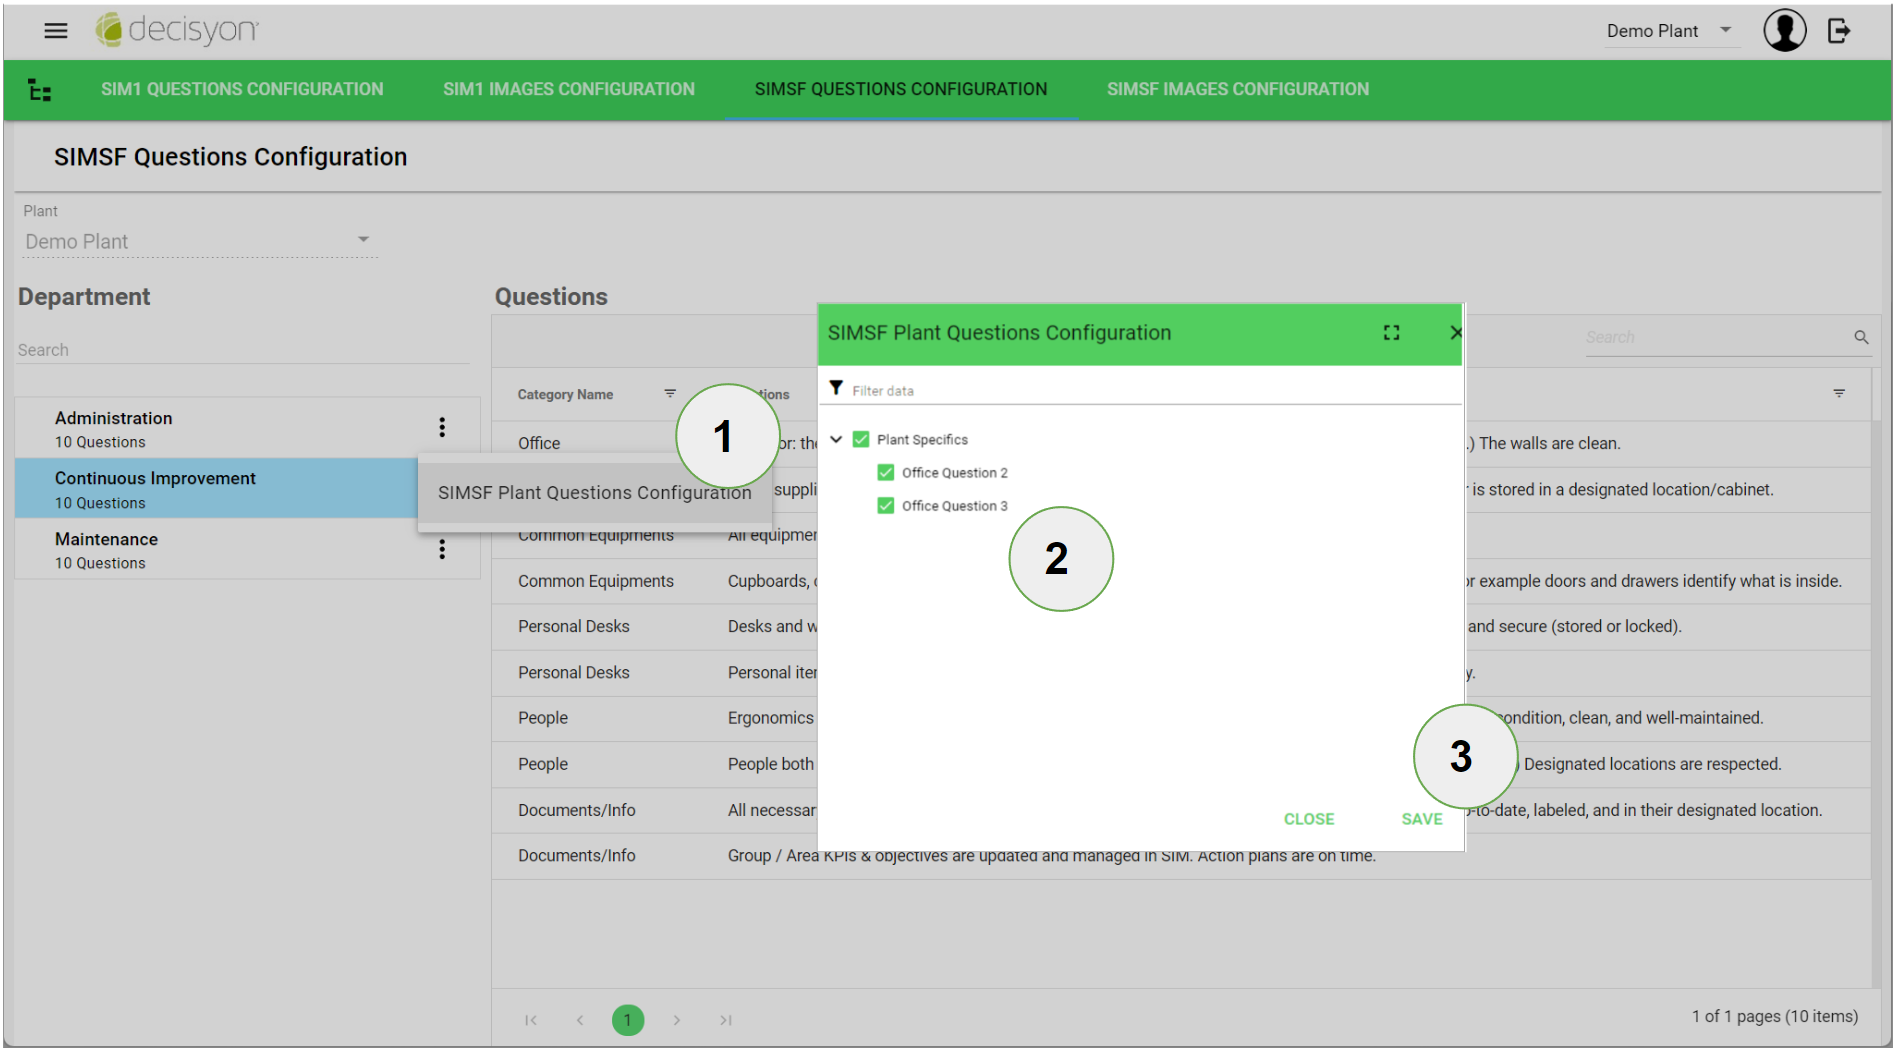Click the Department search field

243,350
